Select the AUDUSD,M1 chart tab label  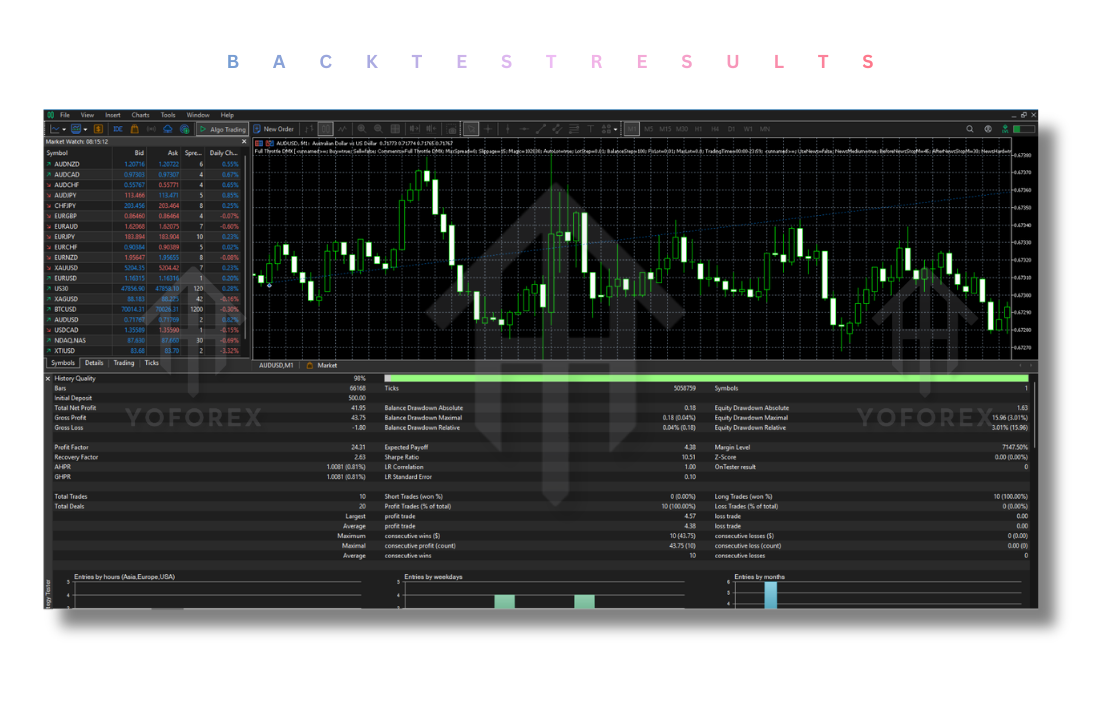click(277, 364)
